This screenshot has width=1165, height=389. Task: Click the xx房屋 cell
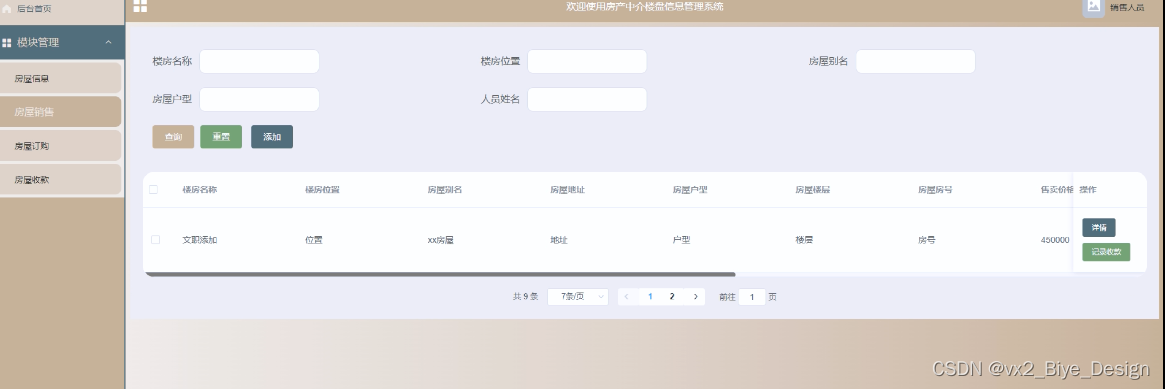point(441,241)
